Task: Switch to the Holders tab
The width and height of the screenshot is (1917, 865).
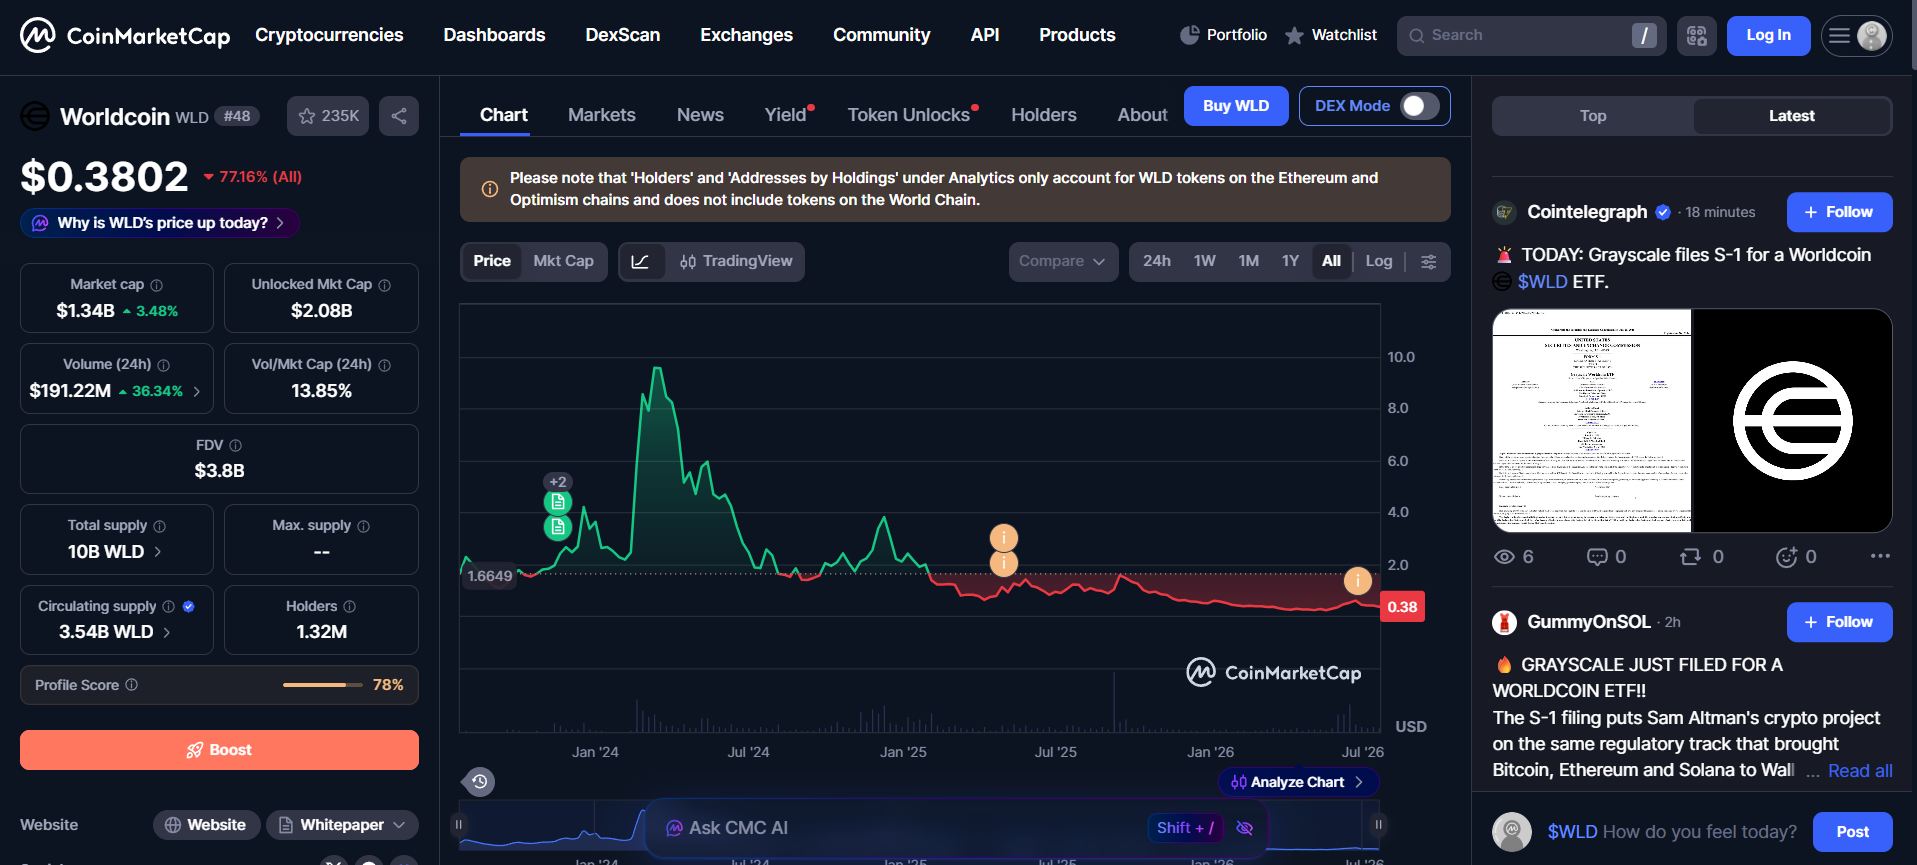Action: (1044, 115)
